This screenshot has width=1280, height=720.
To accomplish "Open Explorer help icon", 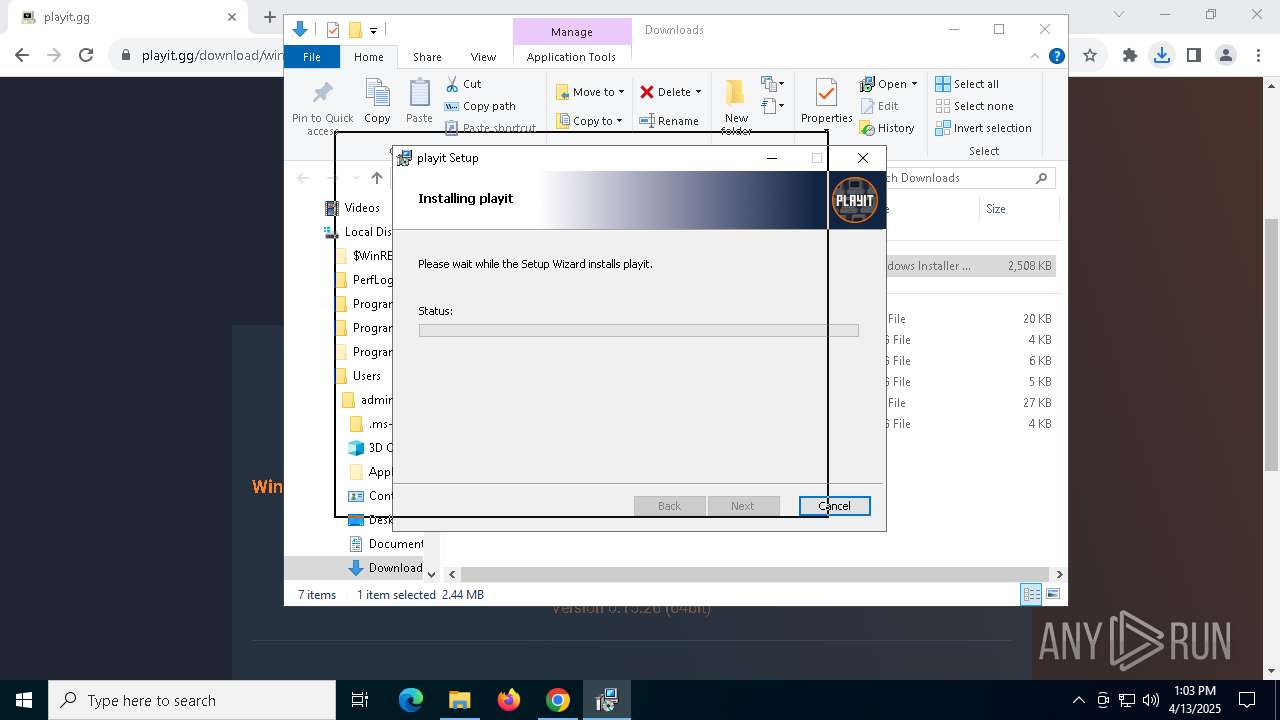I will [1056, 57].
